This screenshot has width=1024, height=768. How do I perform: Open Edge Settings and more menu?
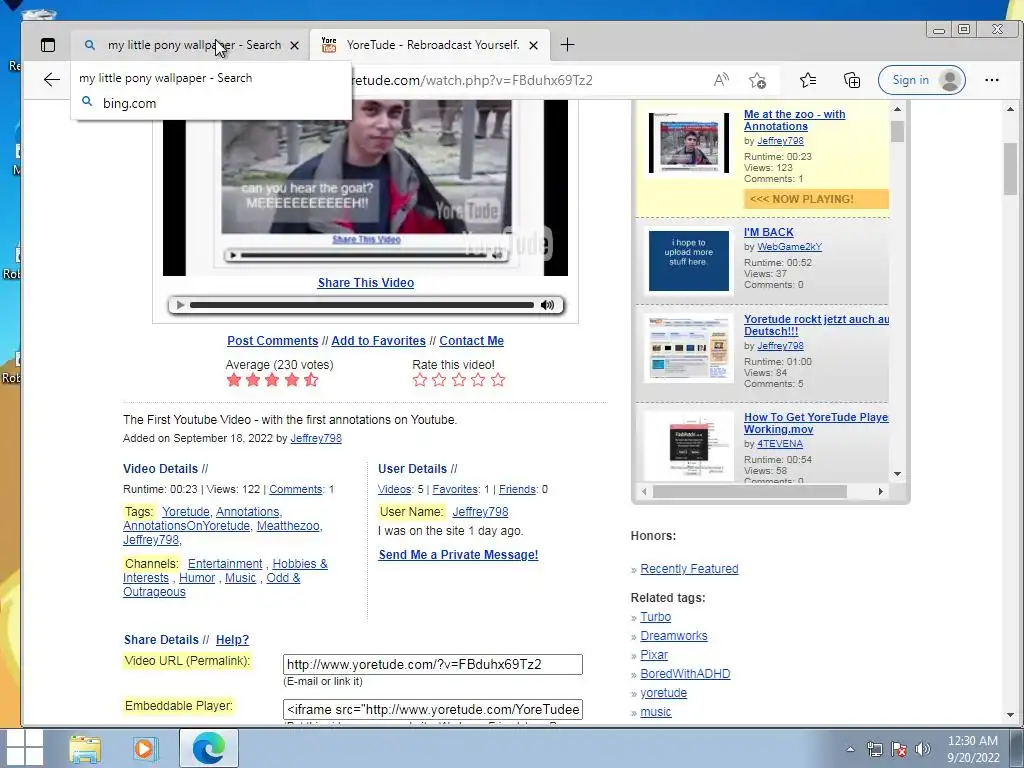click(x=991, y=80)
